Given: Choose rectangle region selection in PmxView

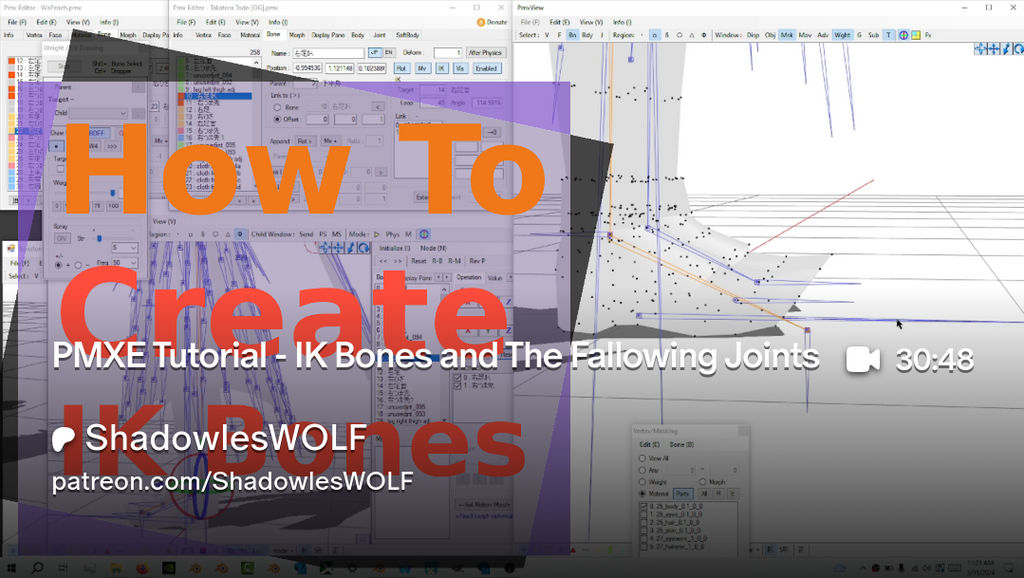Looking at the screenshot, I should tap(654, 35).
